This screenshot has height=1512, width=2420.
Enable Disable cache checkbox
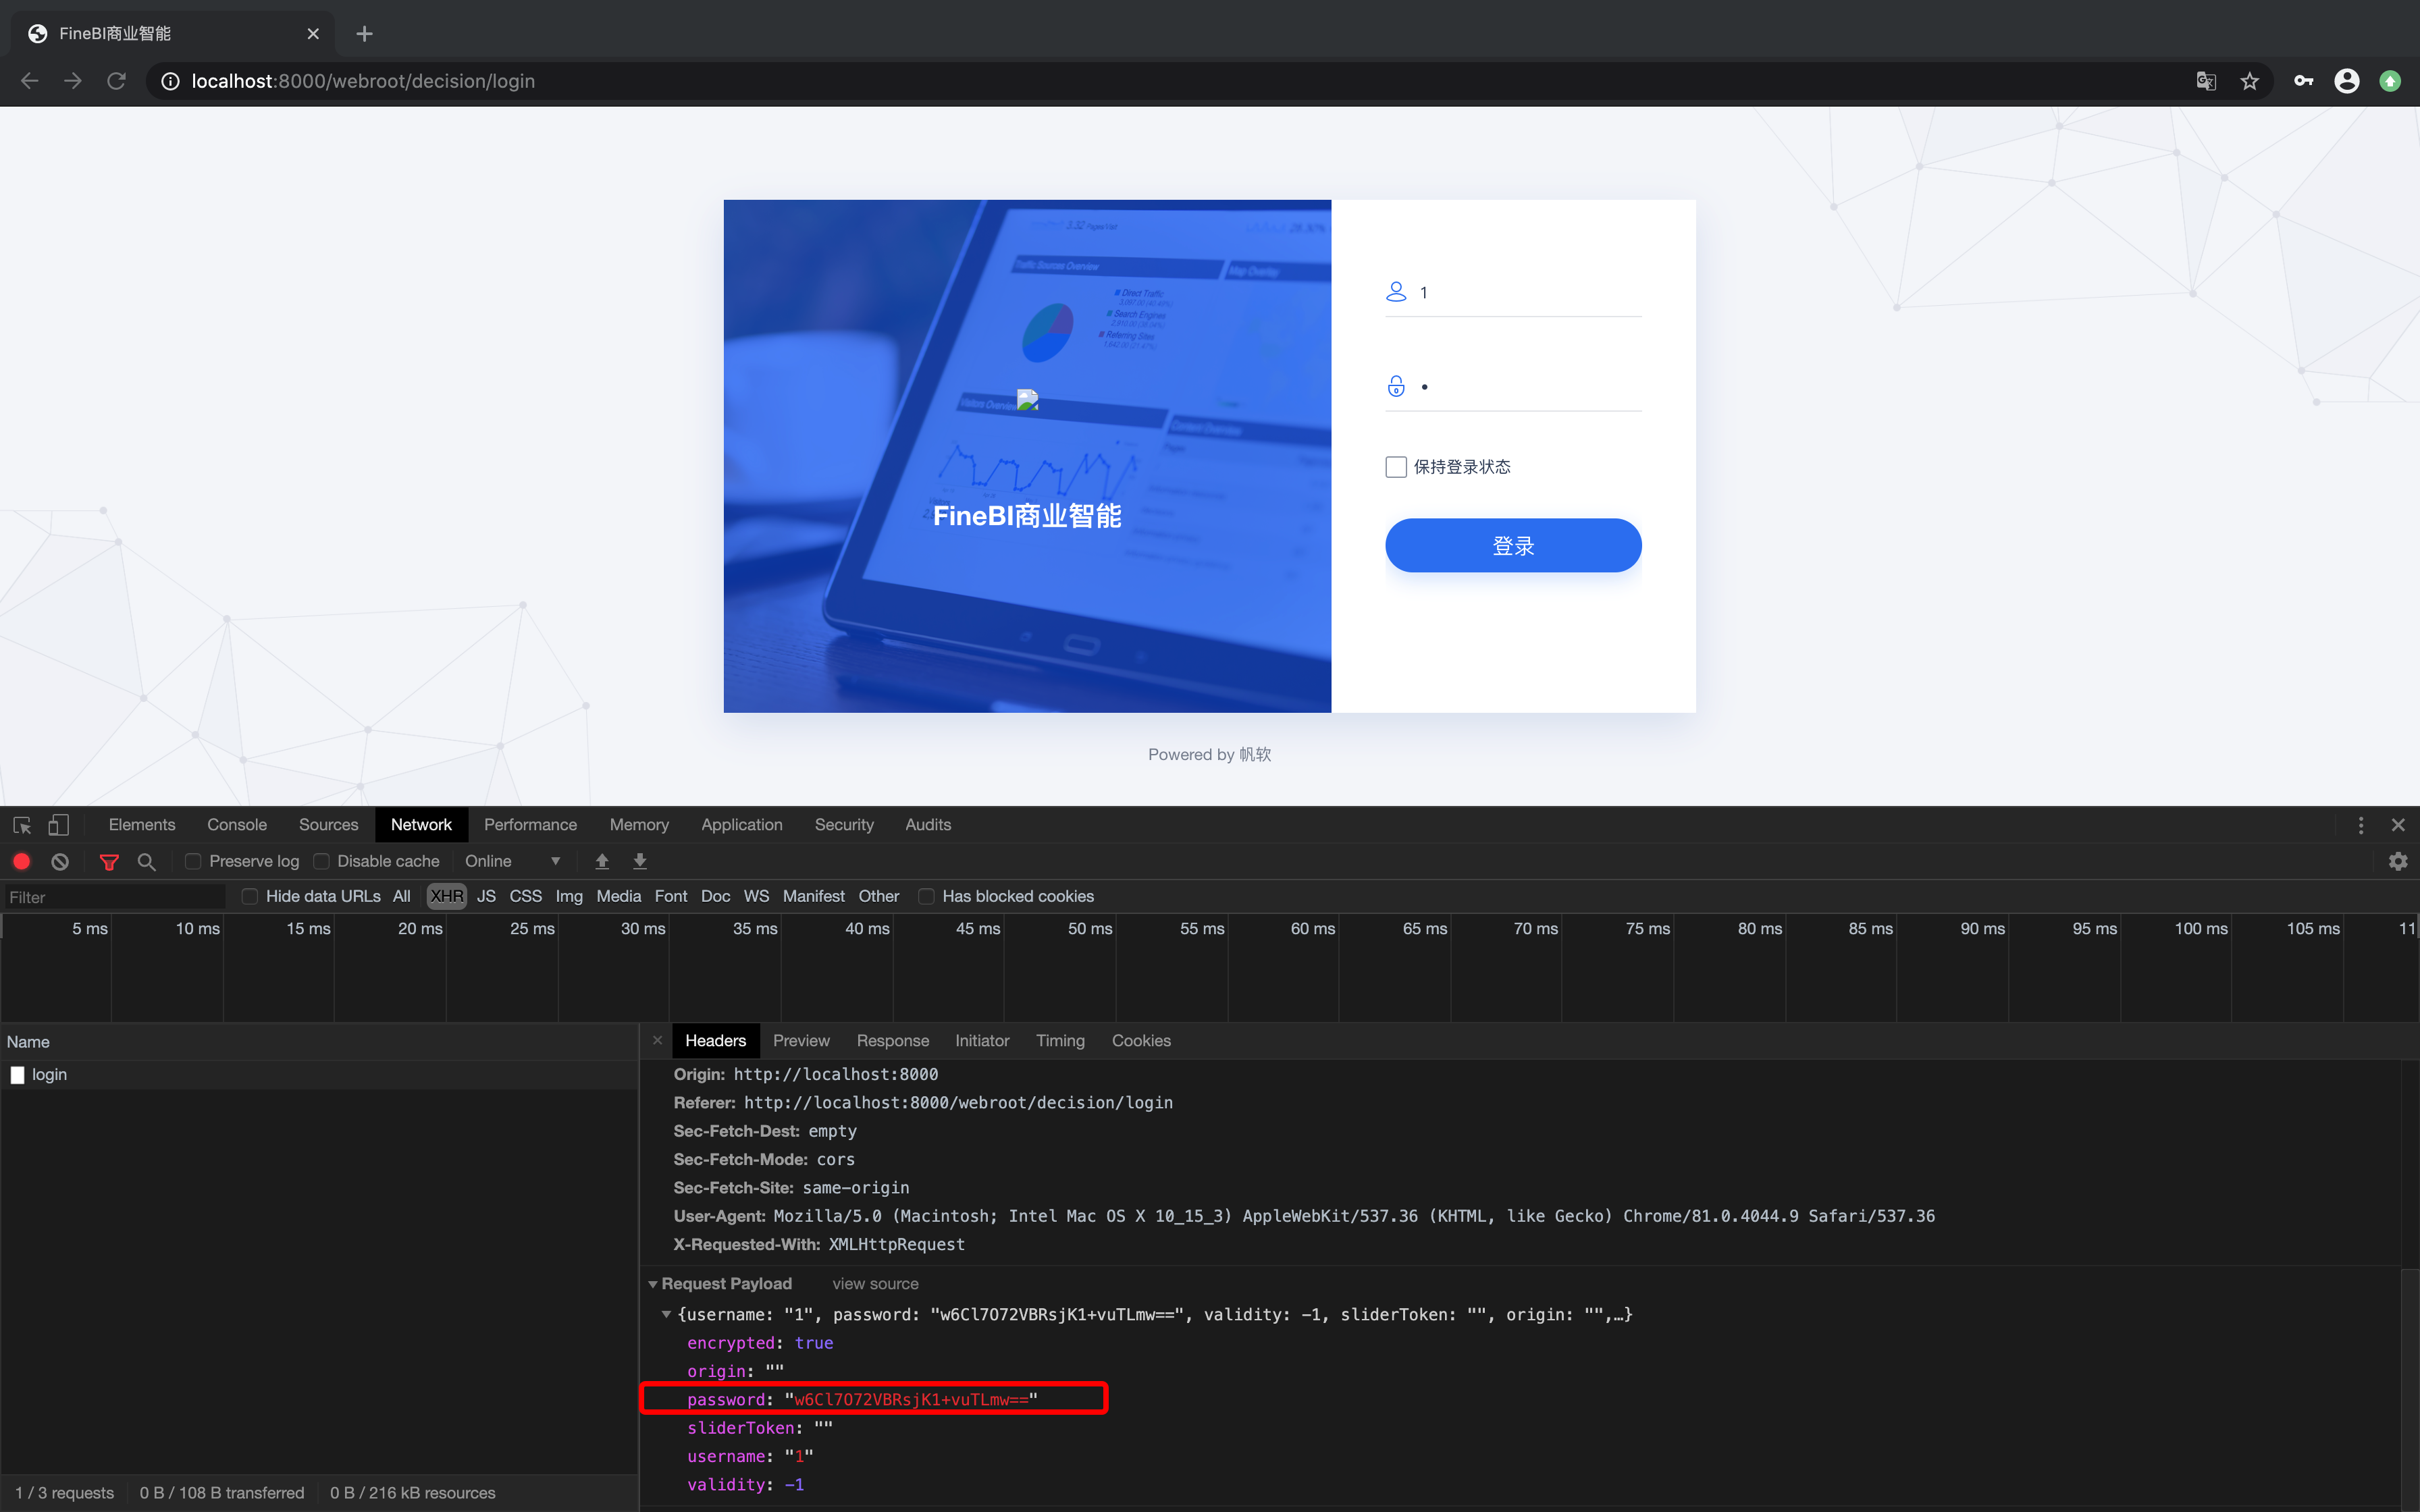pyautogui.click(x=321, y=861)
